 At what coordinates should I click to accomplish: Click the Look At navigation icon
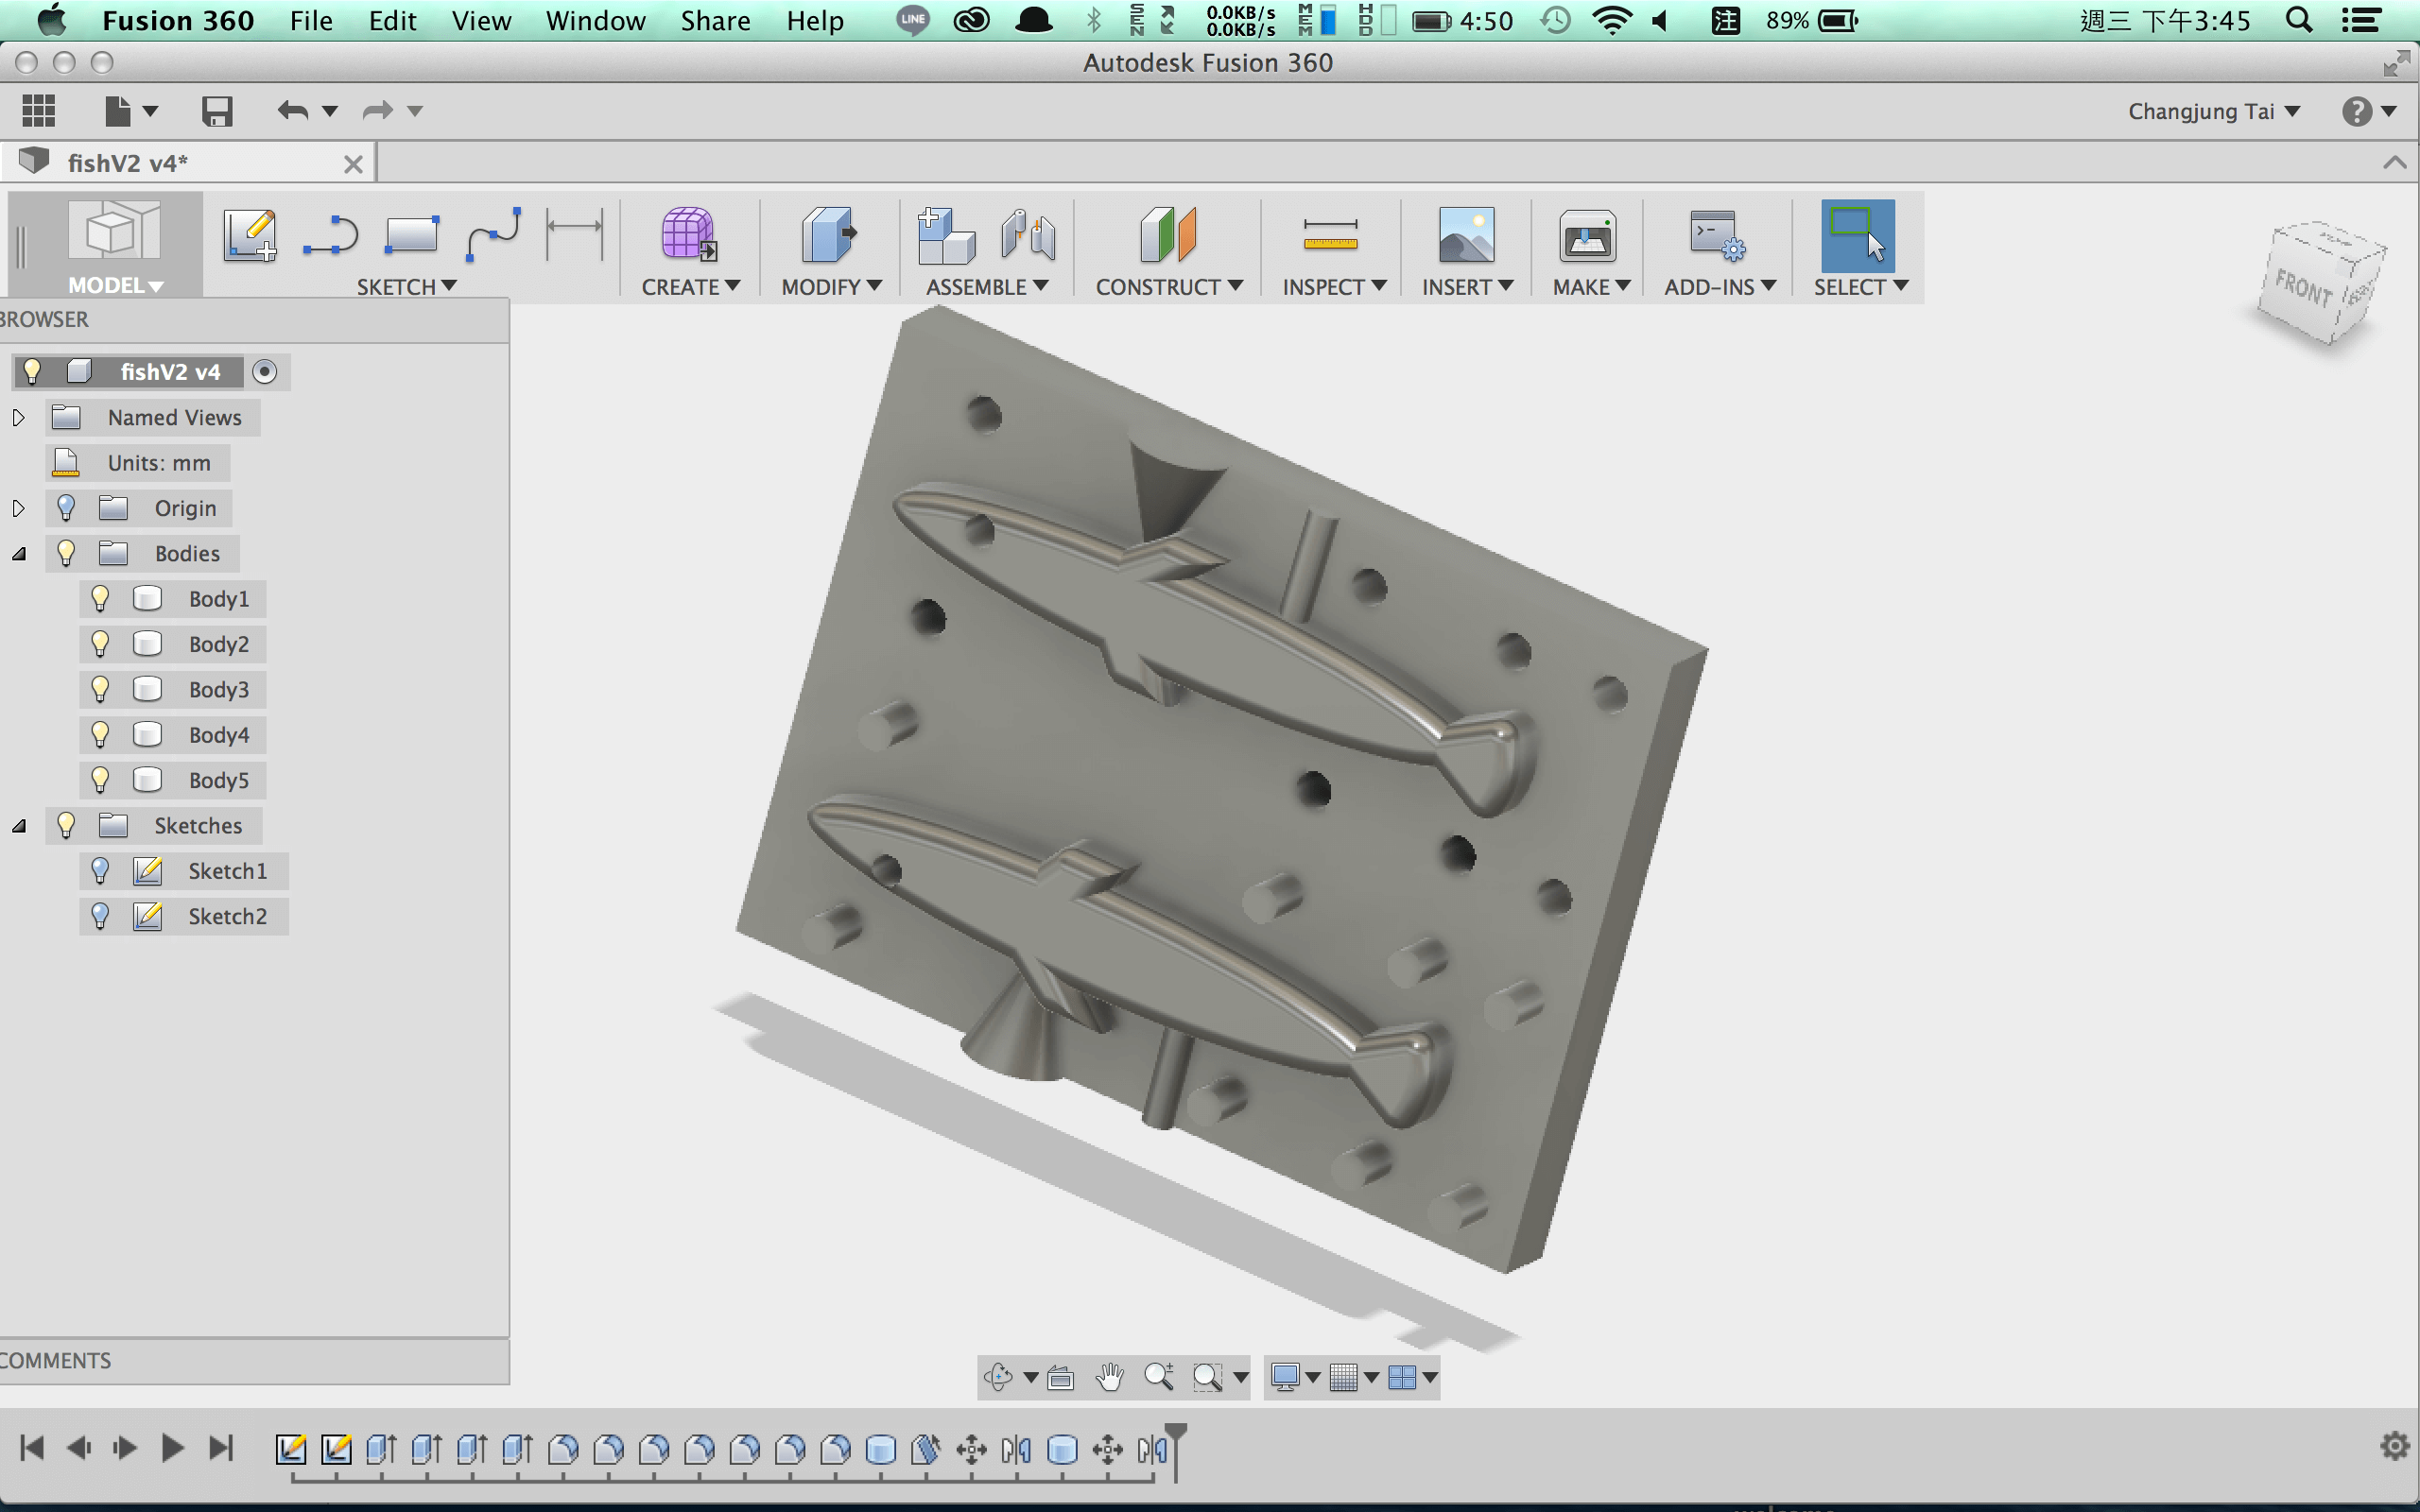pos(1061,1378)
